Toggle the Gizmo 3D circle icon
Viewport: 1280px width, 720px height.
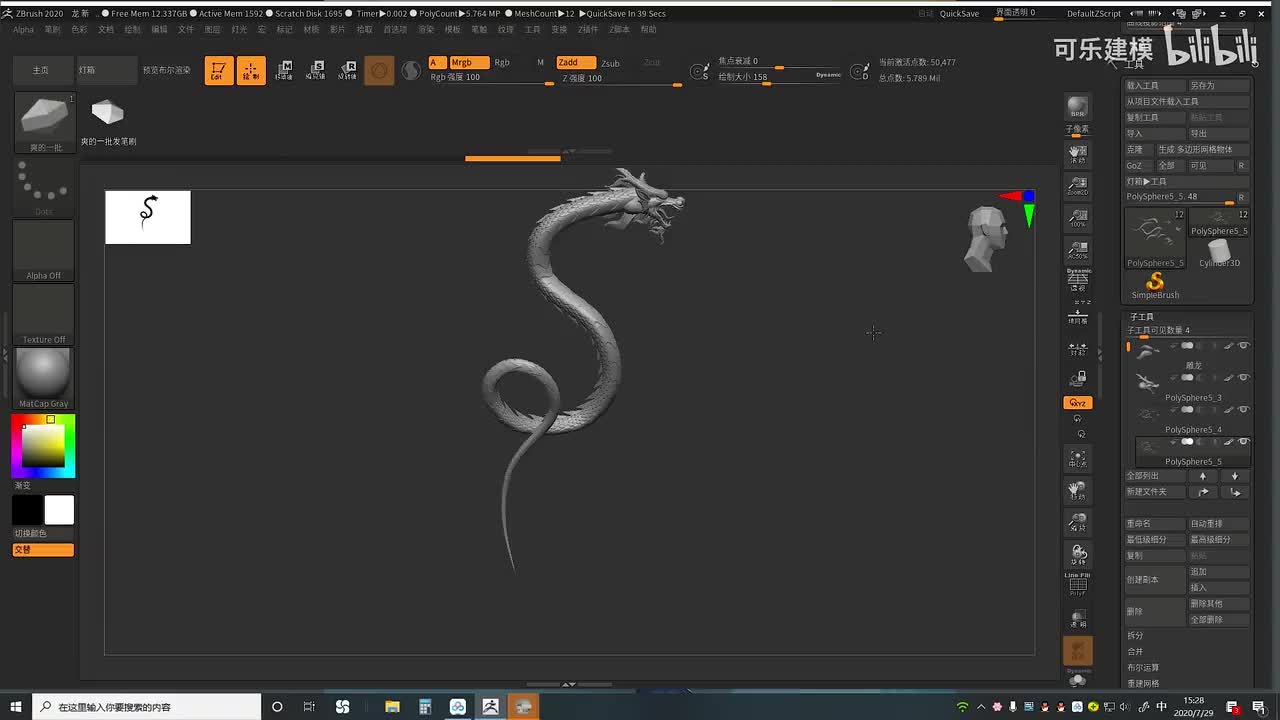(379, 70)
